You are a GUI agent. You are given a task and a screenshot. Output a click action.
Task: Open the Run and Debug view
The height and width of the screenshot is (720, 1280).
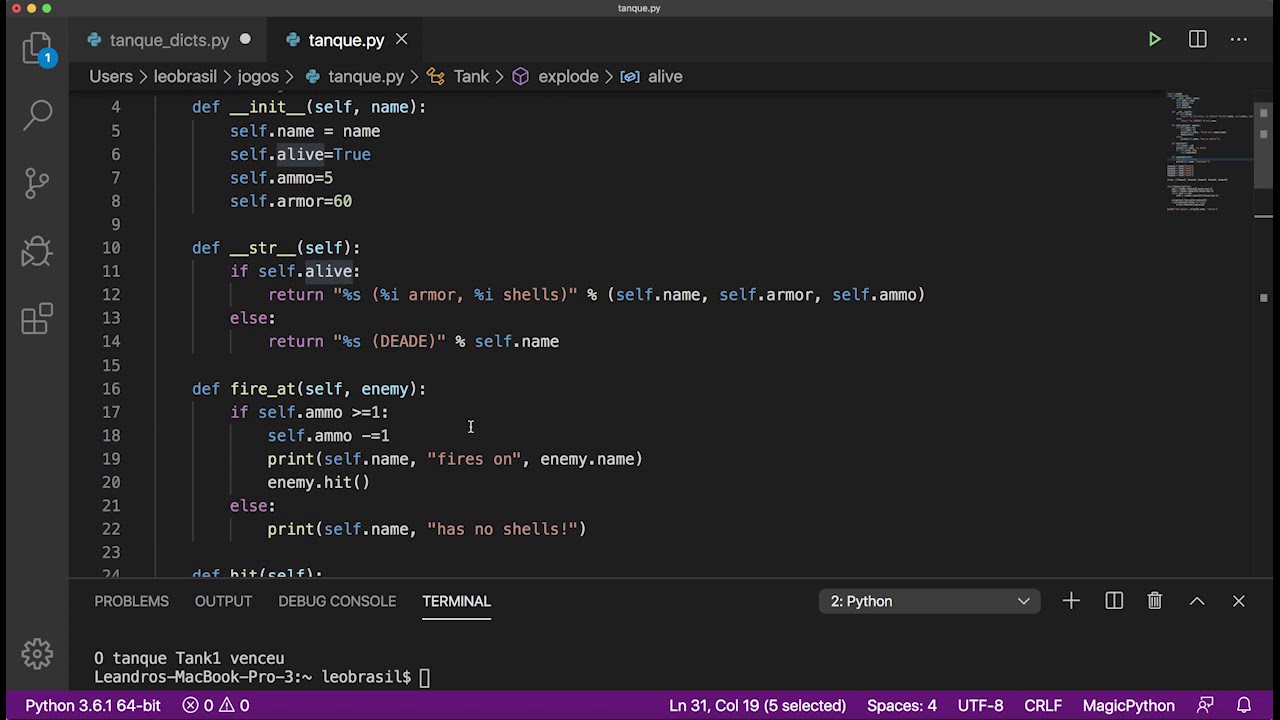37,251
